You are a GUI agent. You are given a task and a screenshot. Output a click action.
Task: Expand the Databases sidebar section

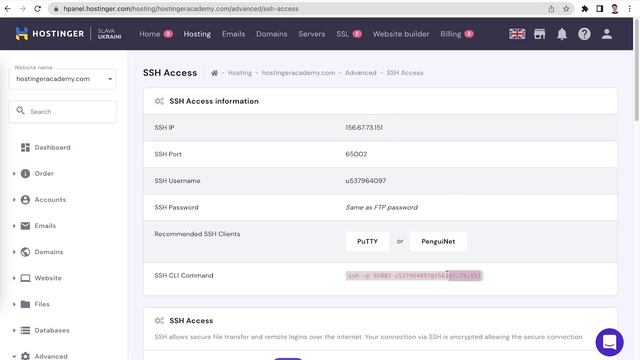click(x=14, y=330)
